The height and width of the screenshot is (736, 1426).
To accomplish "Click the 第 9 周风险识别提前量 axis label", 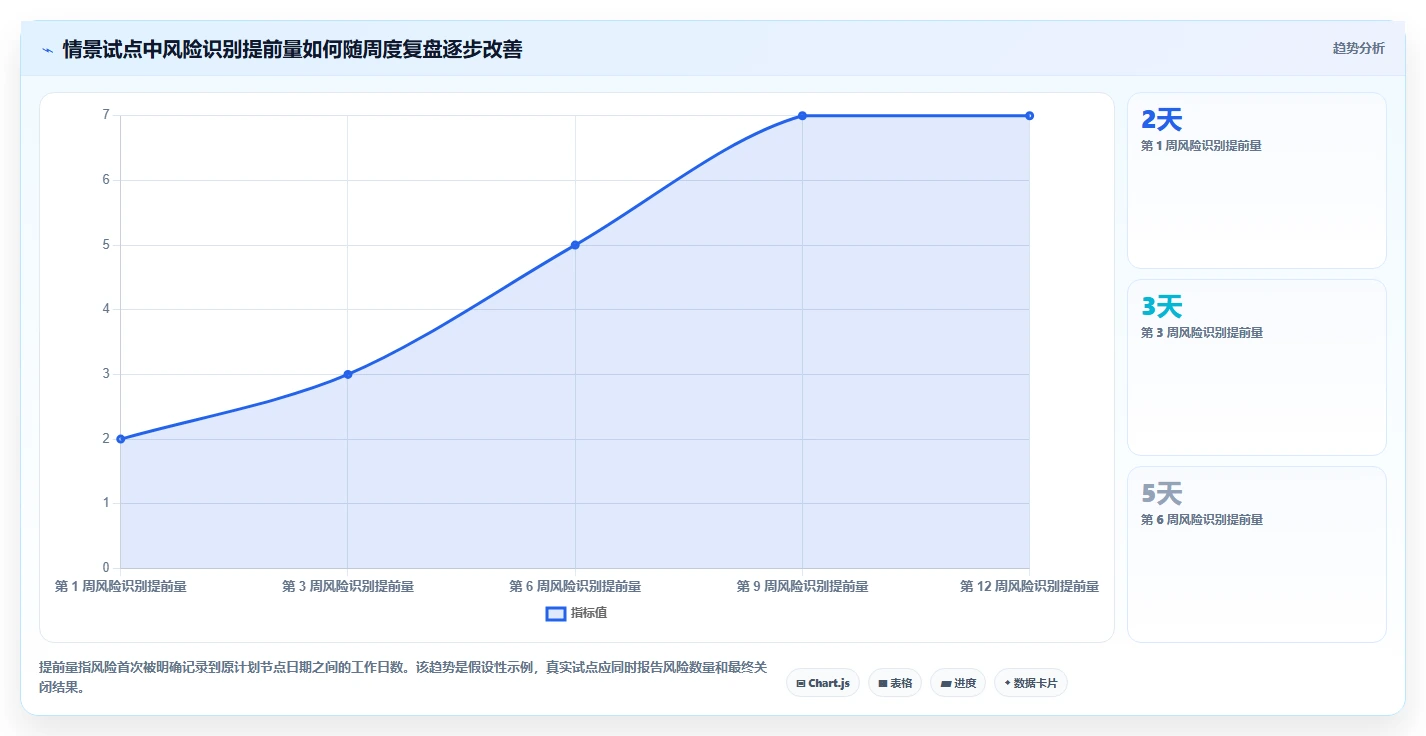I will click(x=802, y=587).
